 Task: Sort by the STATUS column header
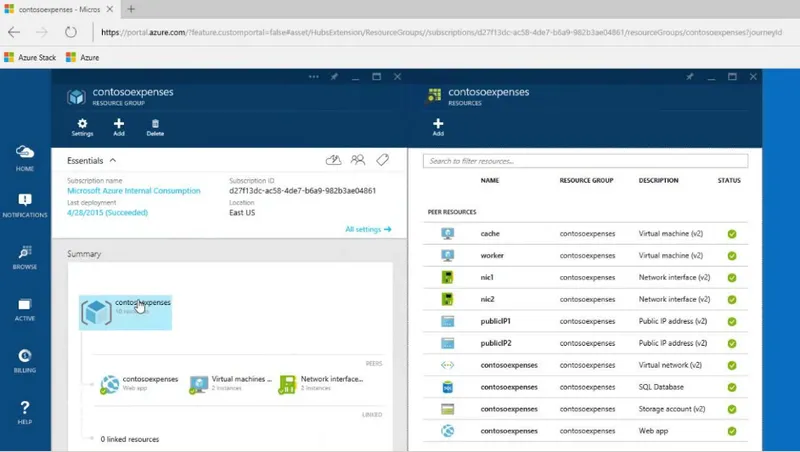coord(729,181)
